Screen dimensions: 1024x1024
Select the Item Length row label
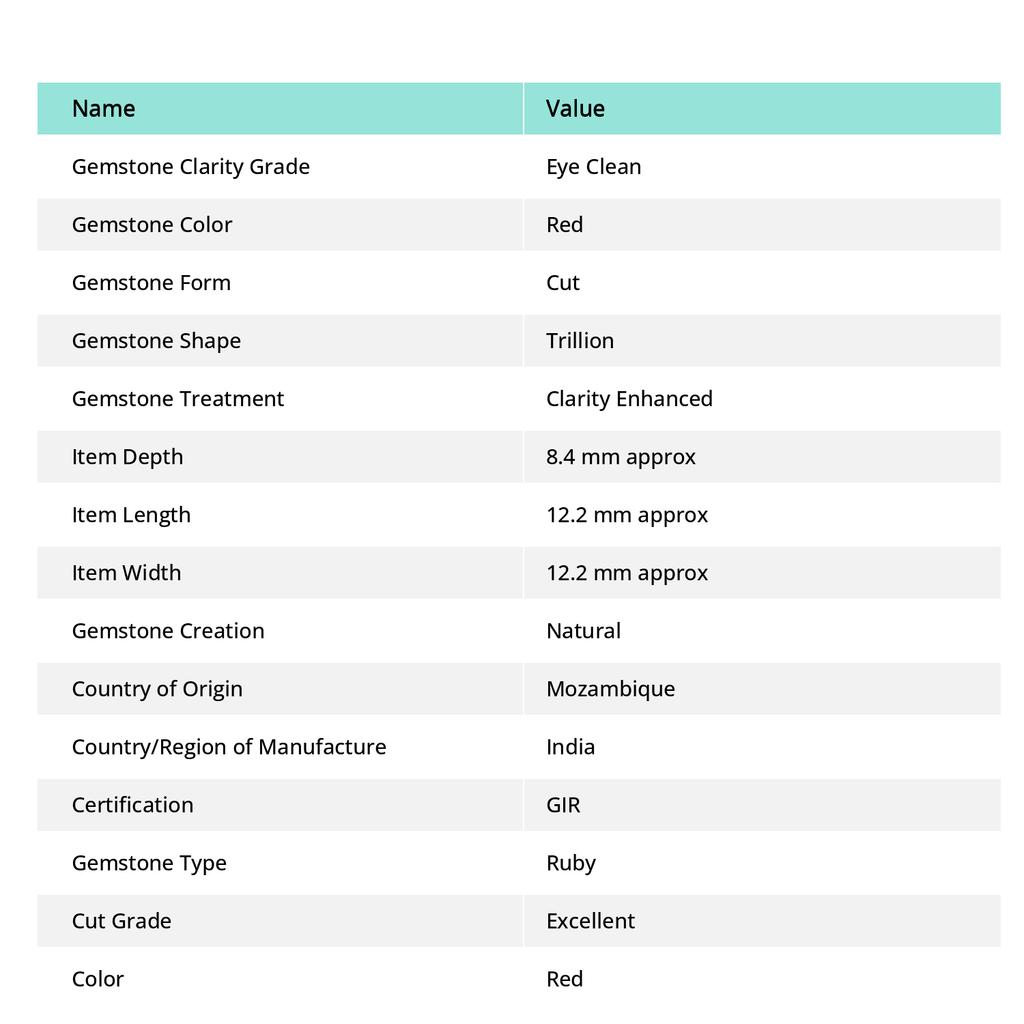click(131, 515)
